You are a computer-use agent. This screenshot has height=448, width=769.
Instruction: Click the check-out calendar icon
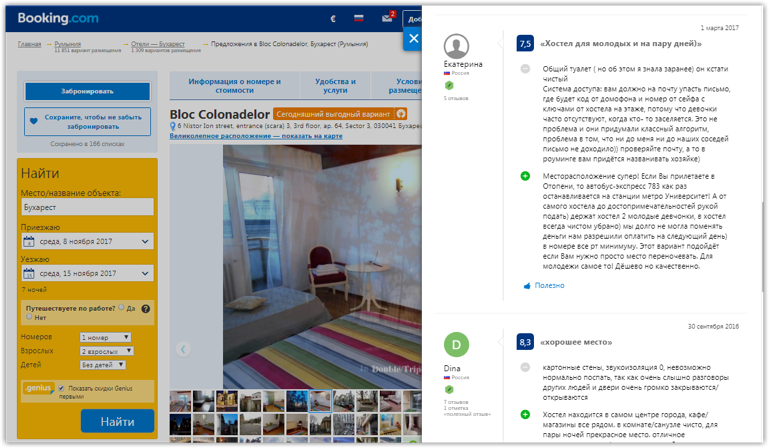pyautogui.click(x=29, y=273)
